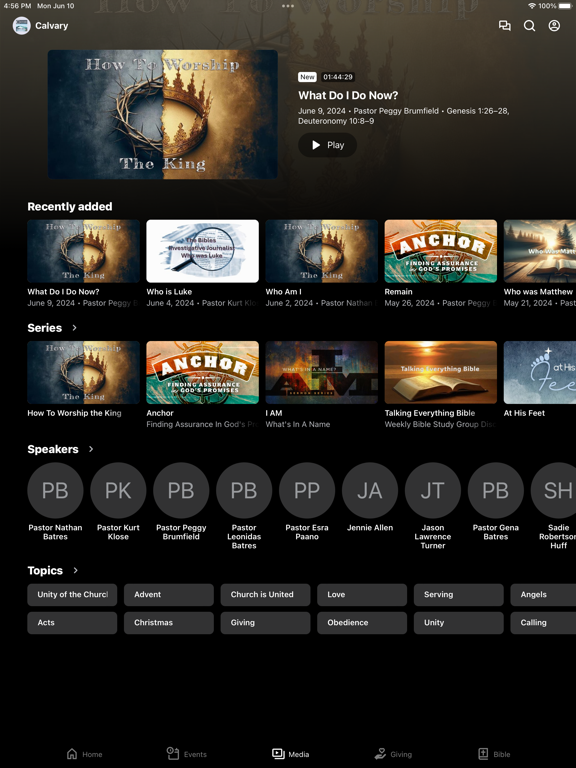The width and height of the screenshot is (576, 768).
Task: Select speaker Jason Lawrence Turner avatar
Action: [433, 490]
